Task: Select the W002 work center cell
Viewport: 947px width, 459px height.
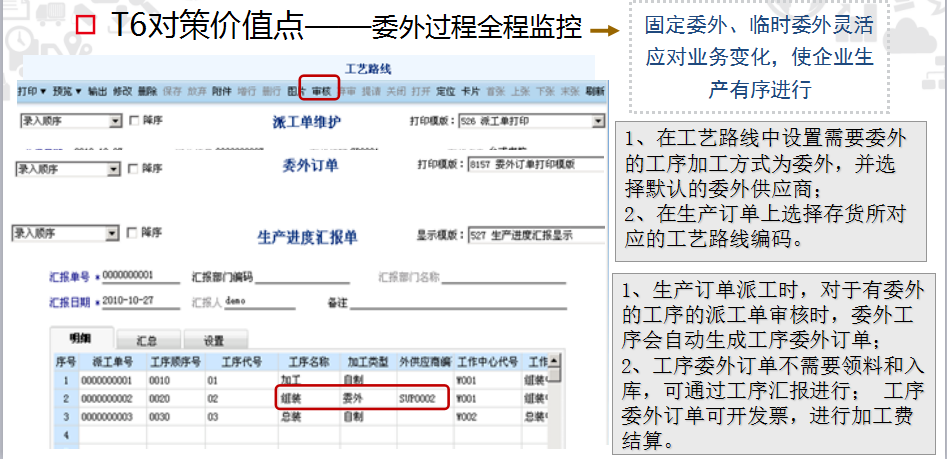Action: (x=487, y=417)
